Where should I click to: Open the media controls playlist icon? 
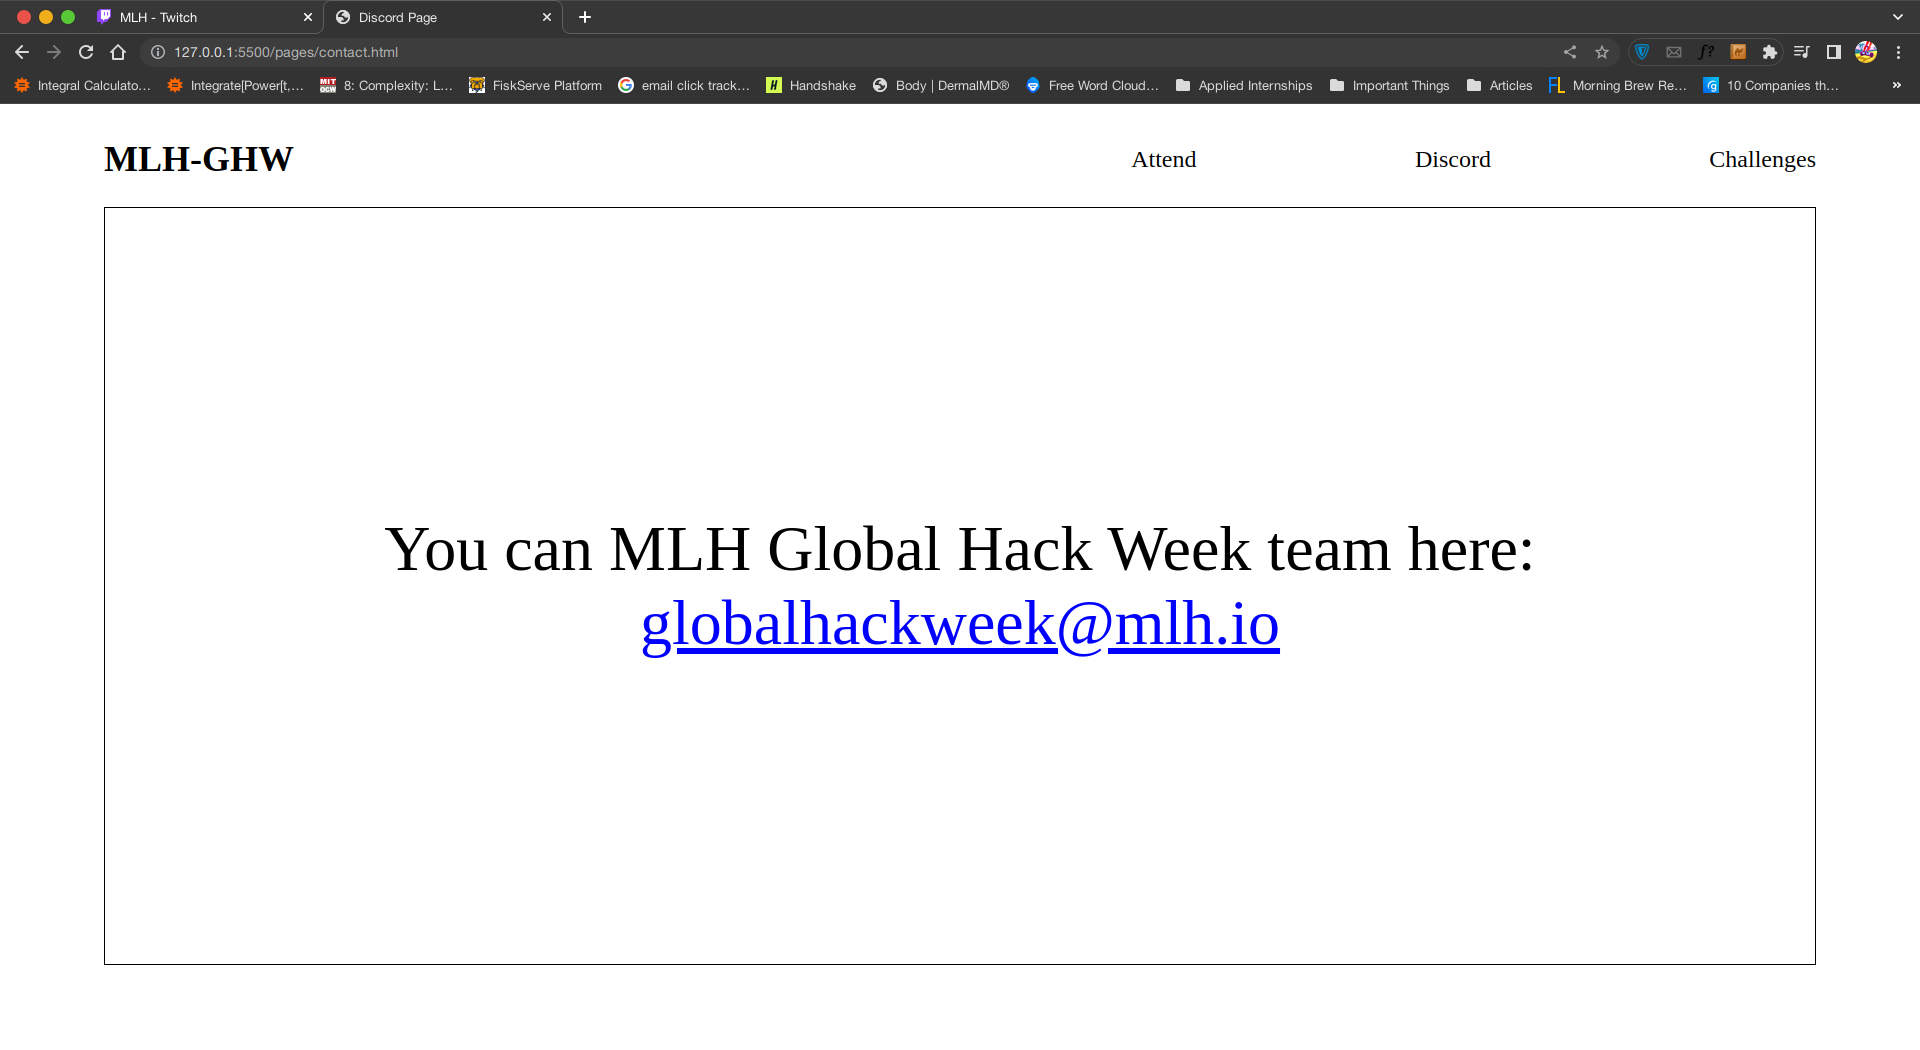click(x=1802, y=52)
